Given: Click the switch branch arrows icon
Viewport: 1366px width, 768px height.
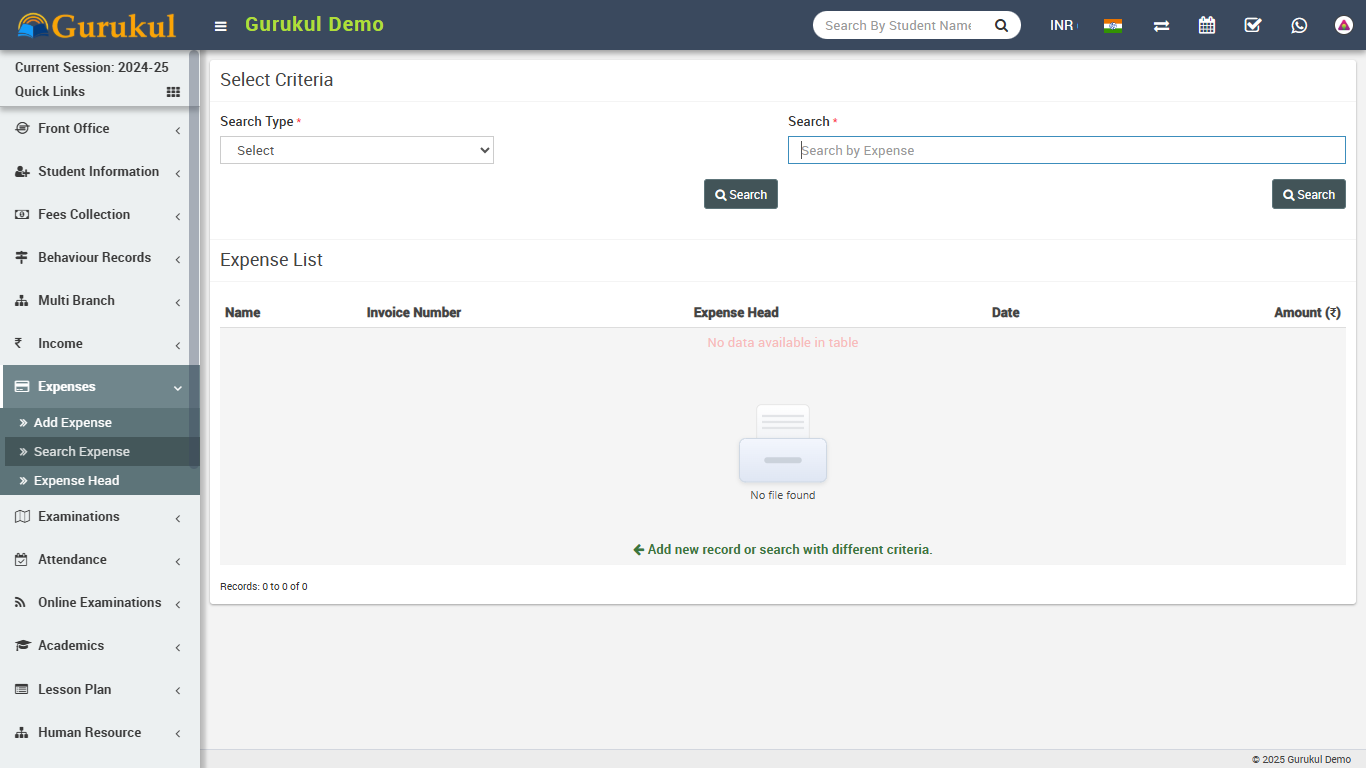Looking at the screenshot, I should (1161, 25).
